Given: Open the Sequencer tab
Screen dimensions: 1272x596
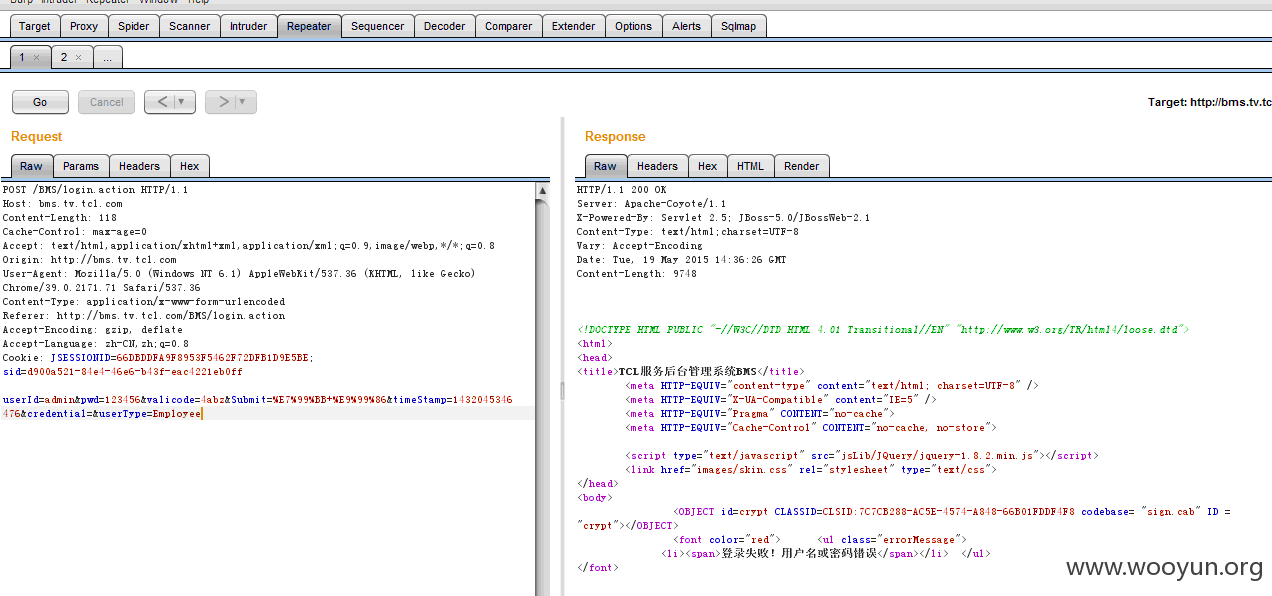Looking at the screenshot, I should pyautogui.click(x=378, y=26).
